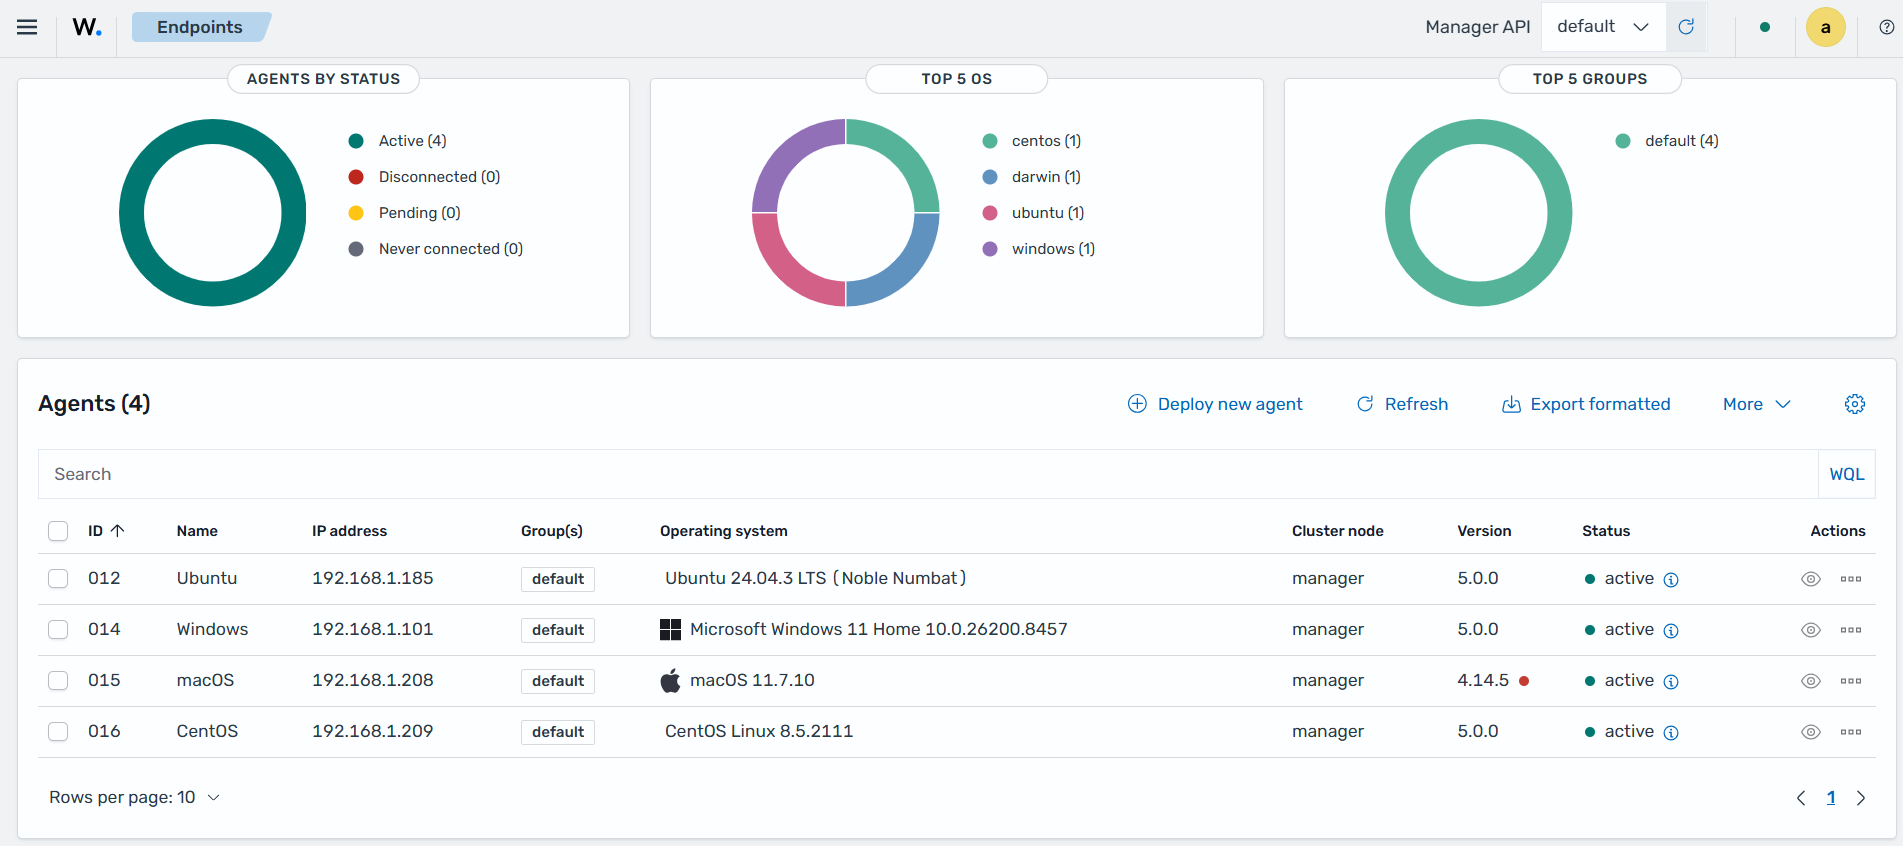This screenshot has width=1903, height=846.
Task: Click default group badge for CentOS
Action: click(x=558, y=732)
